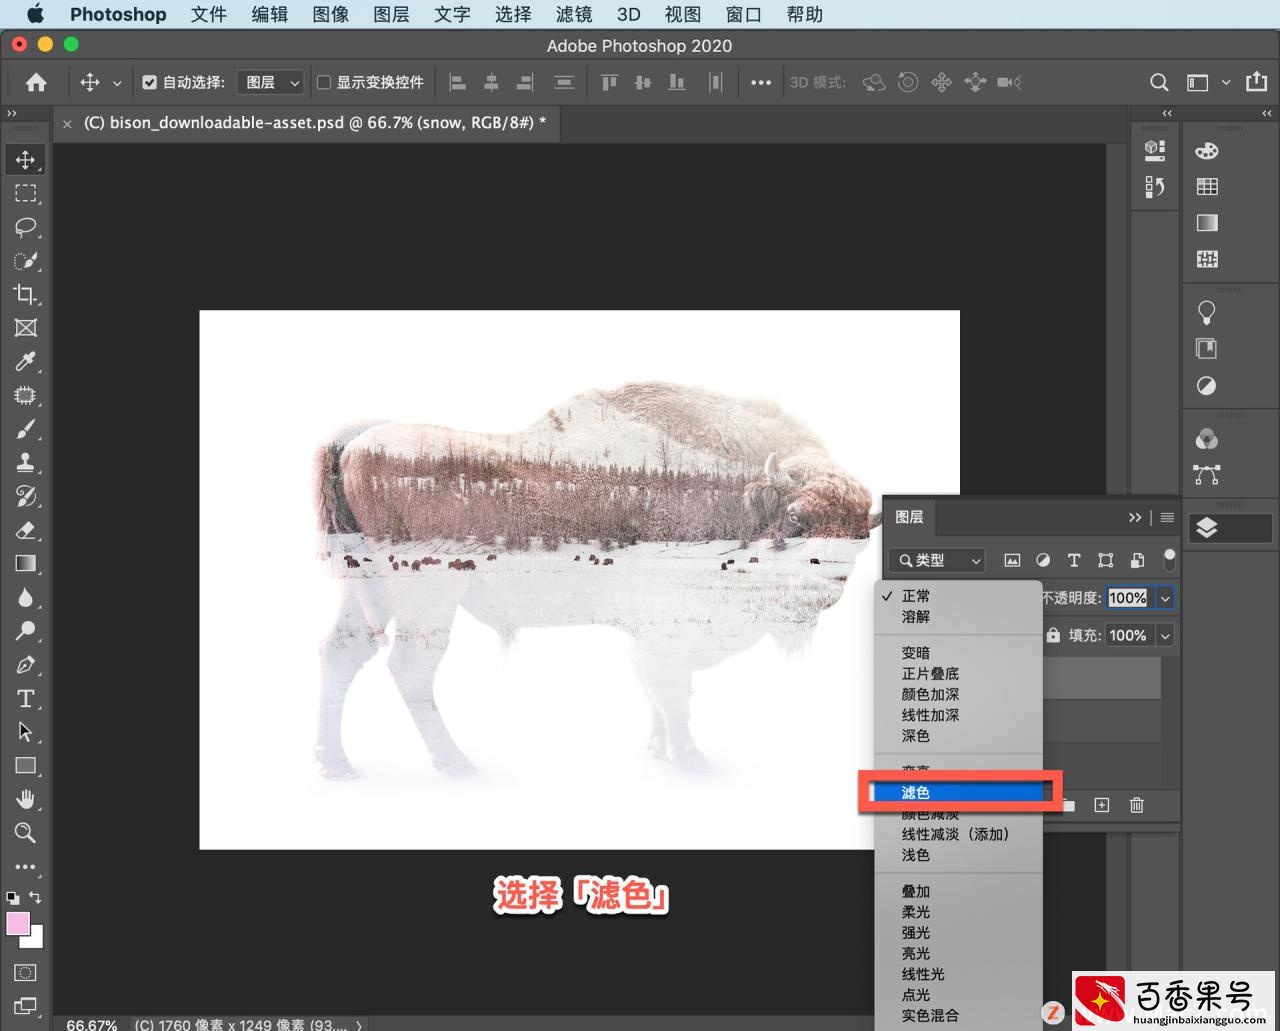Screen dimensions: 1280x1031
Task: Toggle filter for pixel layers
Action: [x=1012, y=560]
